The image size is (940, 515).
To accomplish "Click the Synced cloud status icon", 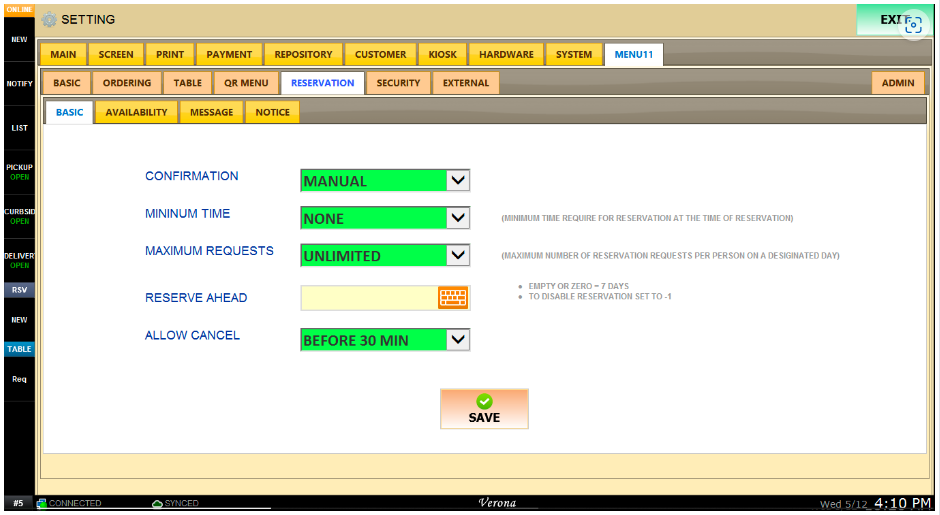I will point(157,503).
